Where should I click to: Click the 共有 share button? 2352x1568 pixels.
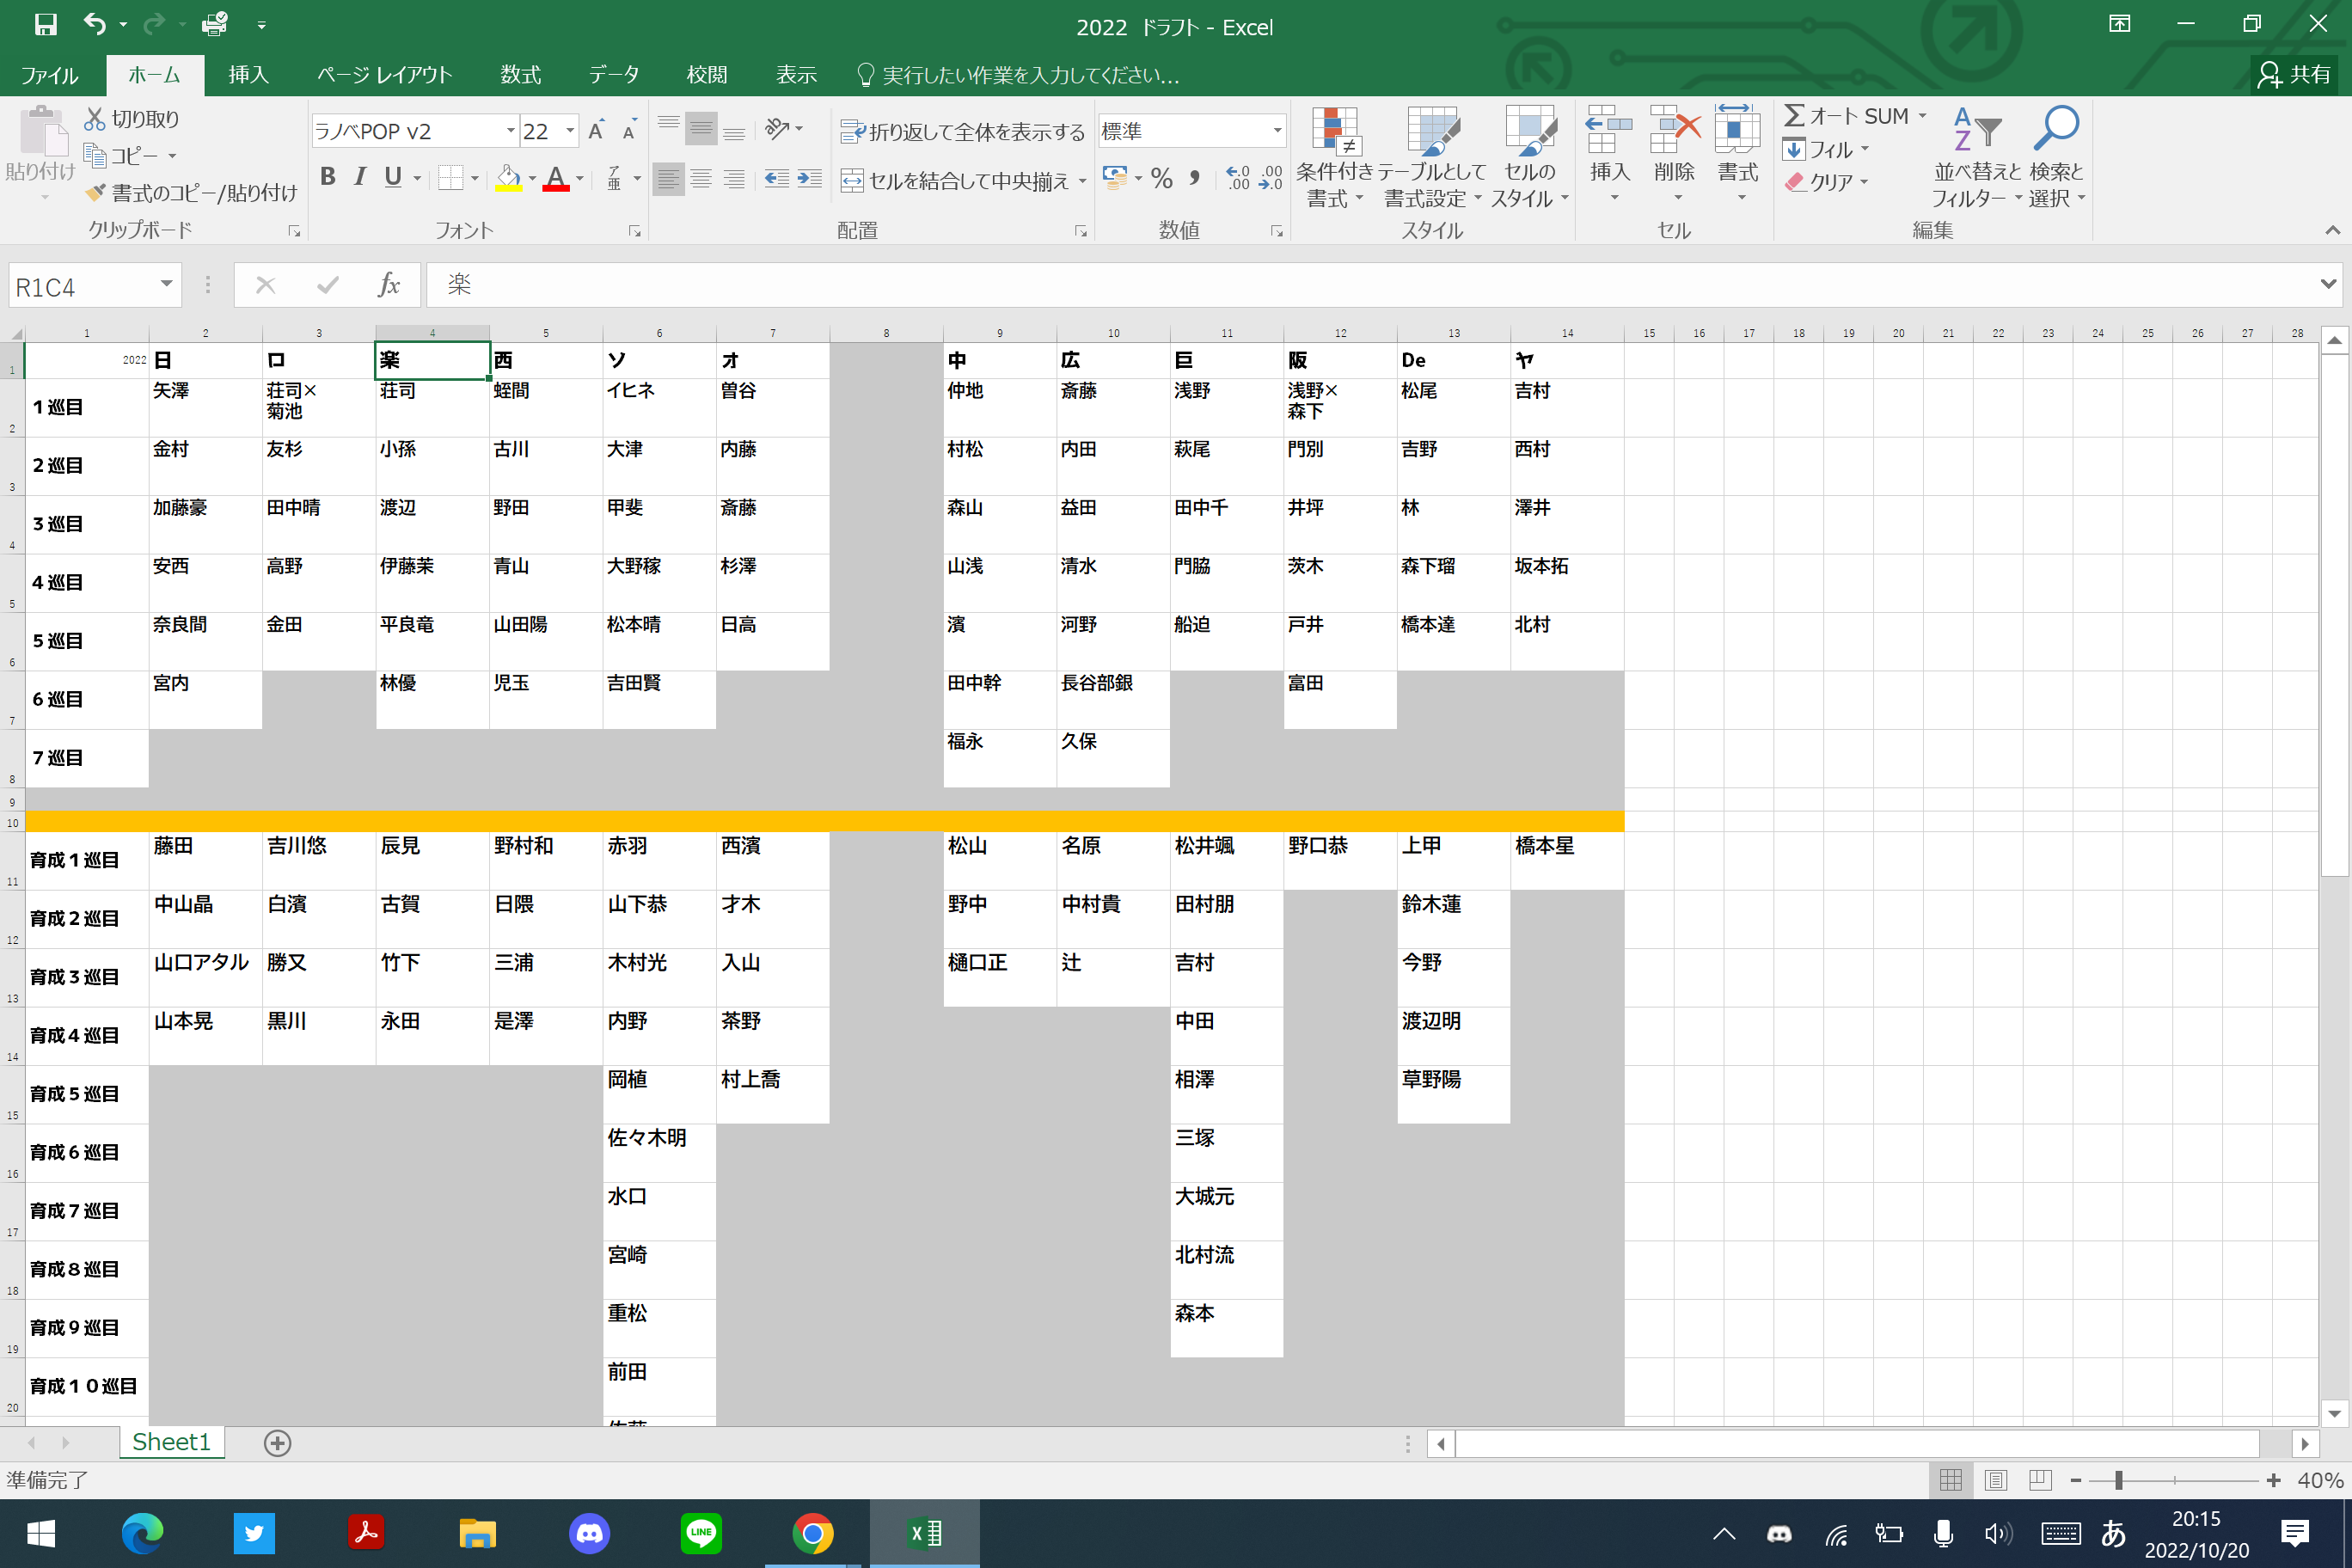(x=2296, y=75)
